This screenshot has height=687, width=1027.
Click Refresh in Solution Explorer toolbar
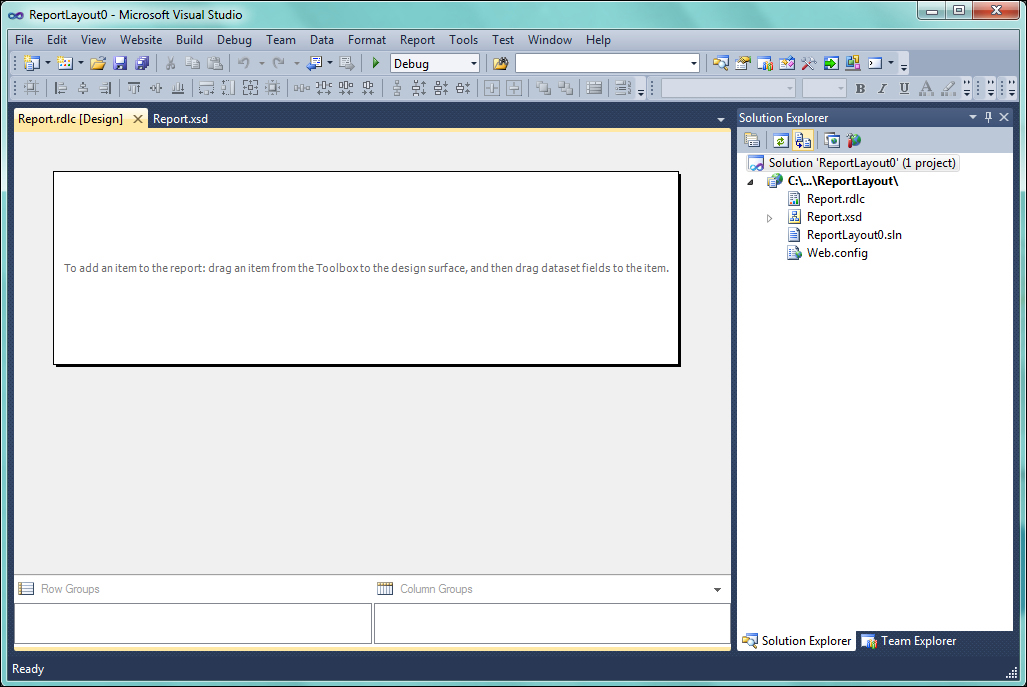tap(780, 140)
